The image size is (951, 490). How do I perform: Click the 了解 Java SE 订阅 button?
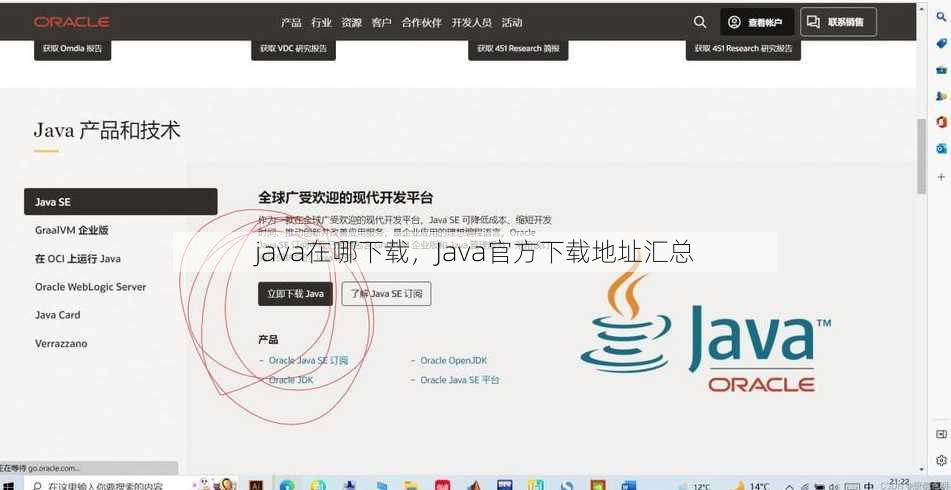tap(386, 294)
